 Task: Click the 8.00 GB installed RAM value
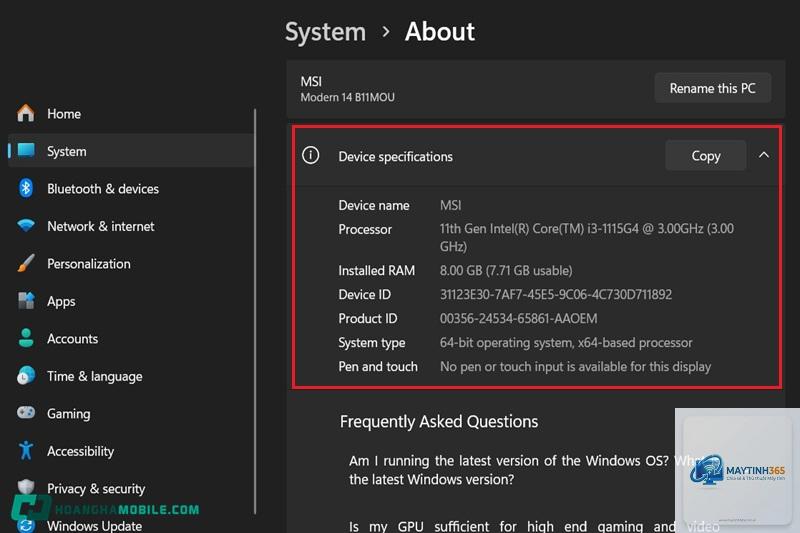[506, 270]
